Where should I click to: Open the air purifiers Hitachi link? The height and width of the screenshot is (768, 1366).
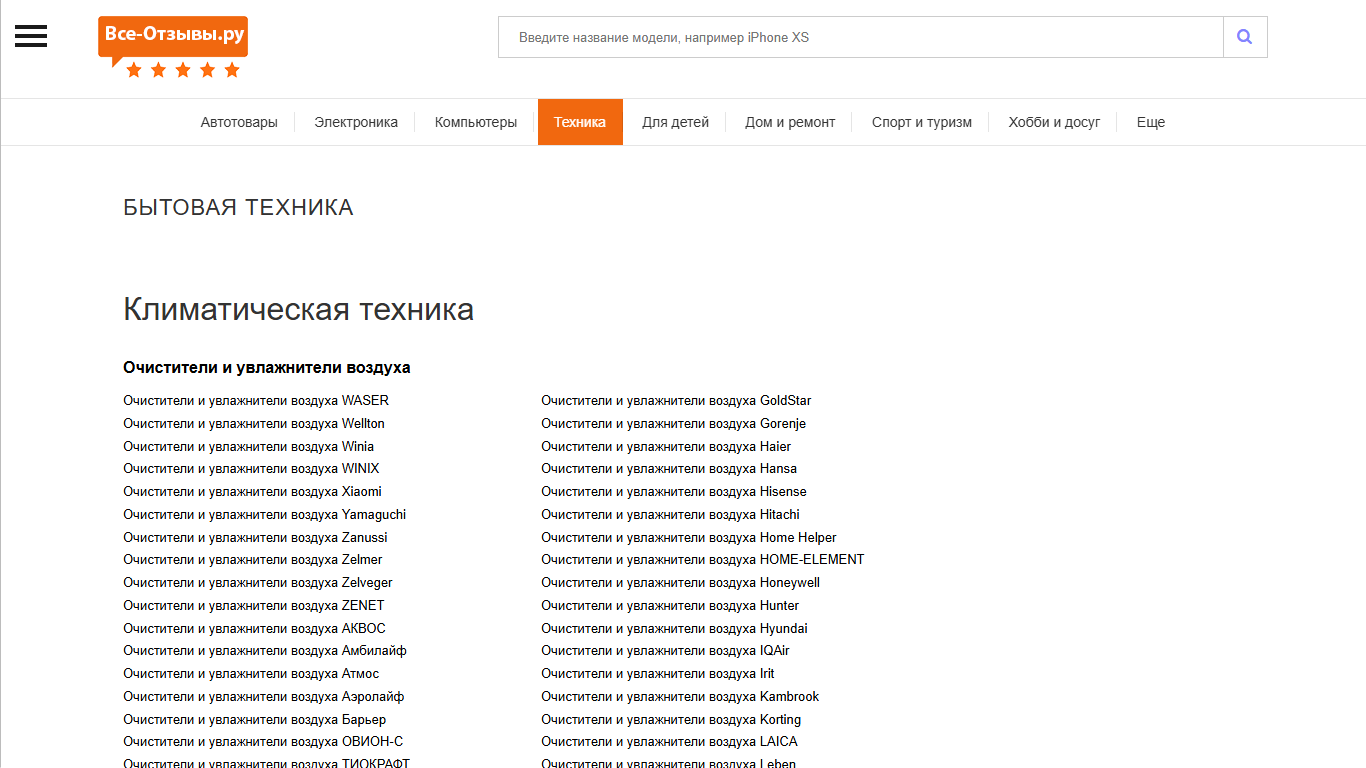tap(671, 514)
